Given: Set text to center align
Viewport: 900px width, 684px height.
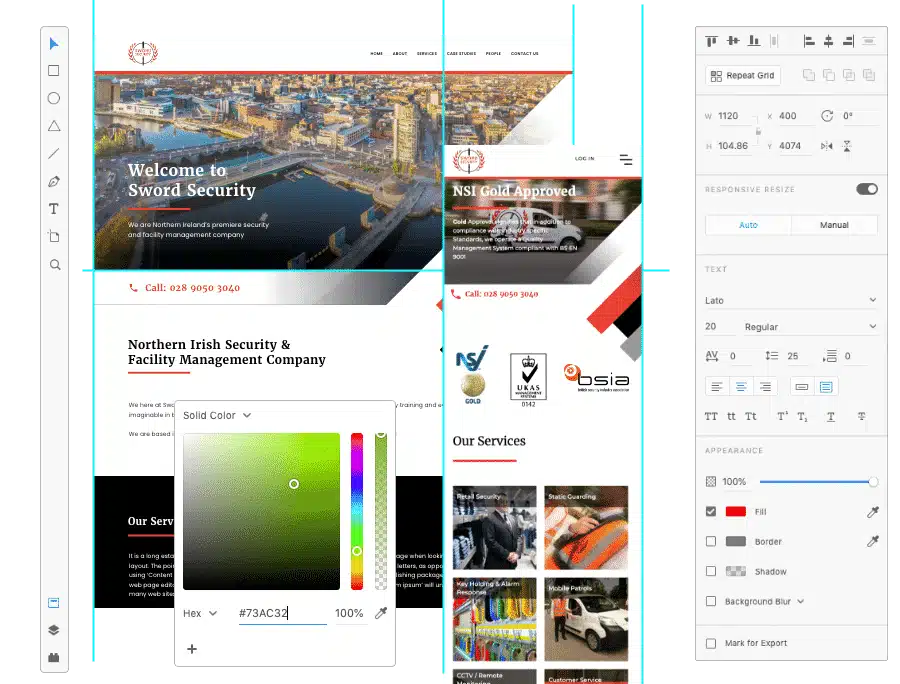Looking at the screenshot, I should tap(741, 387).
